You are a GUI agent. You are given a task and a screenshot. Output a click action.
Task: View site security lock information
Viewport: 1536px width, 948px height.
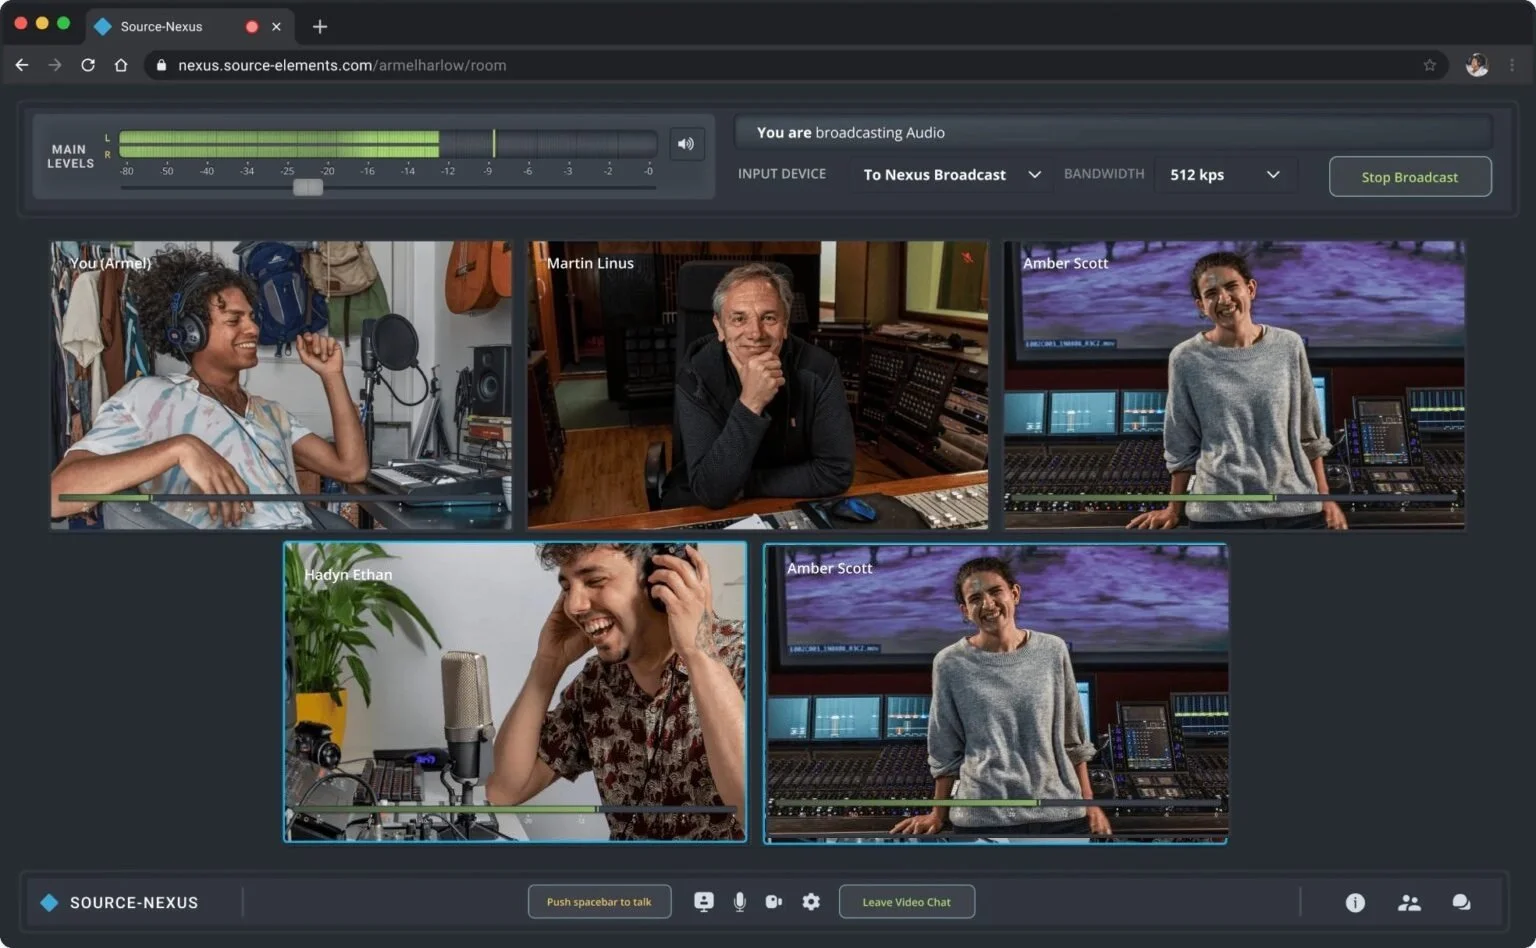click(x=161, y=65)
